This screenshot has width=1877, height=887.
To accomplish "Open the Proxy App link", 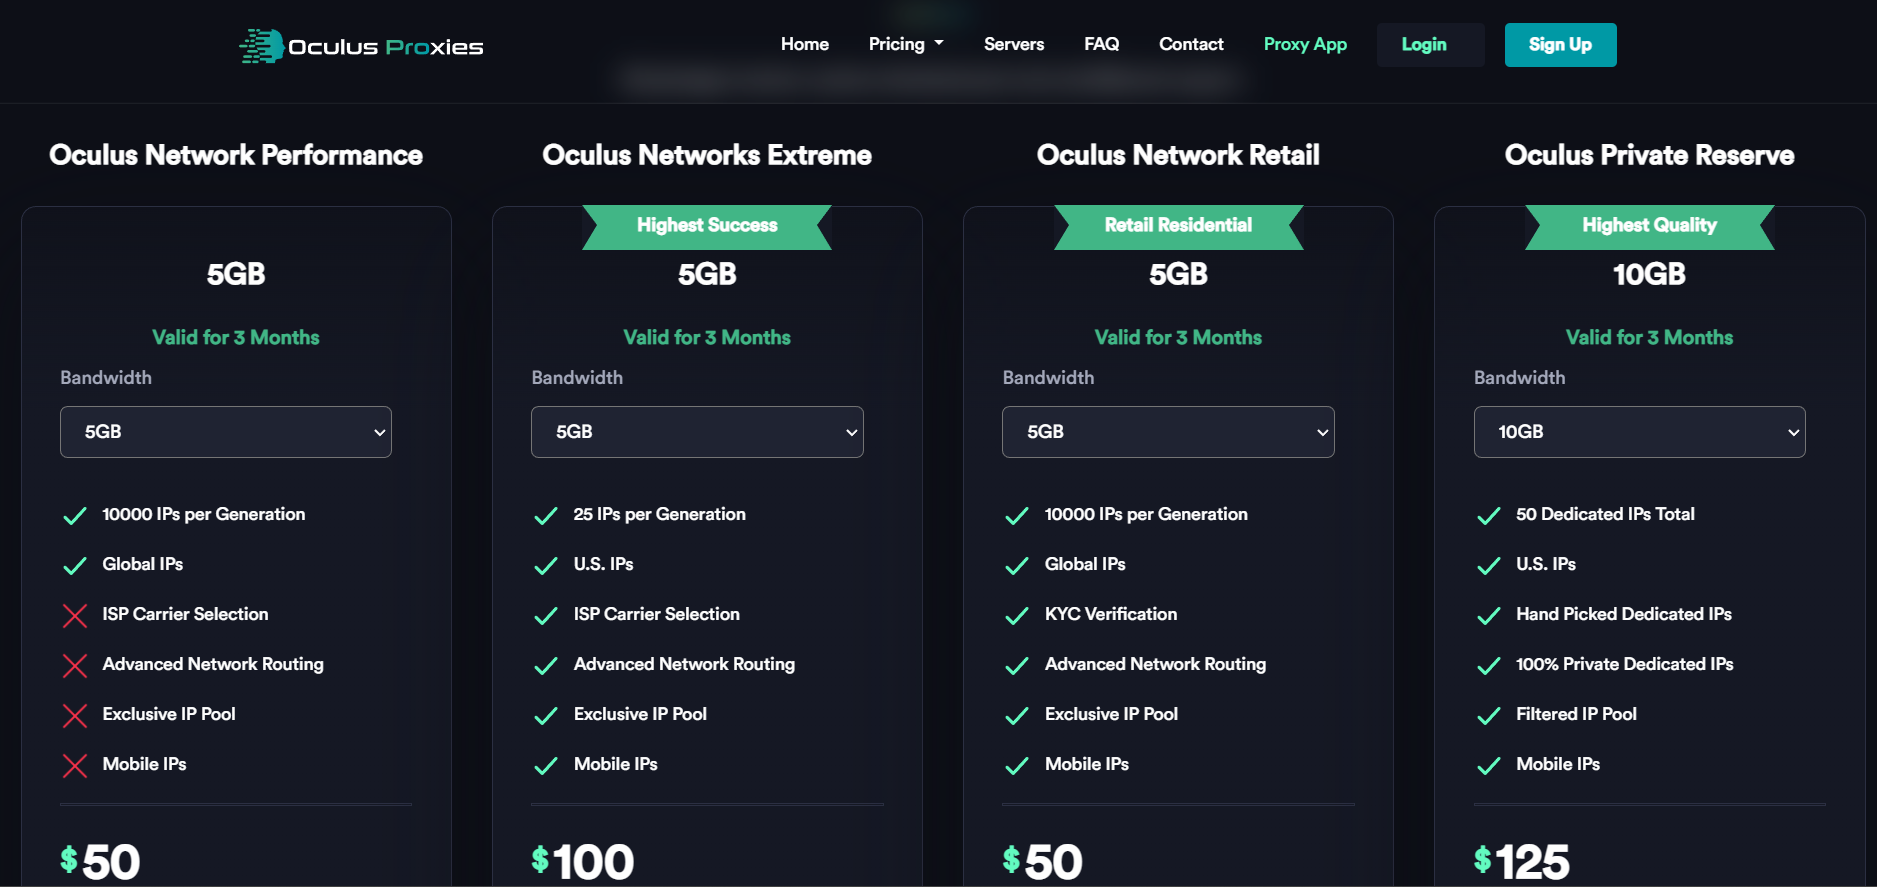I will [x=1305, y=44].
